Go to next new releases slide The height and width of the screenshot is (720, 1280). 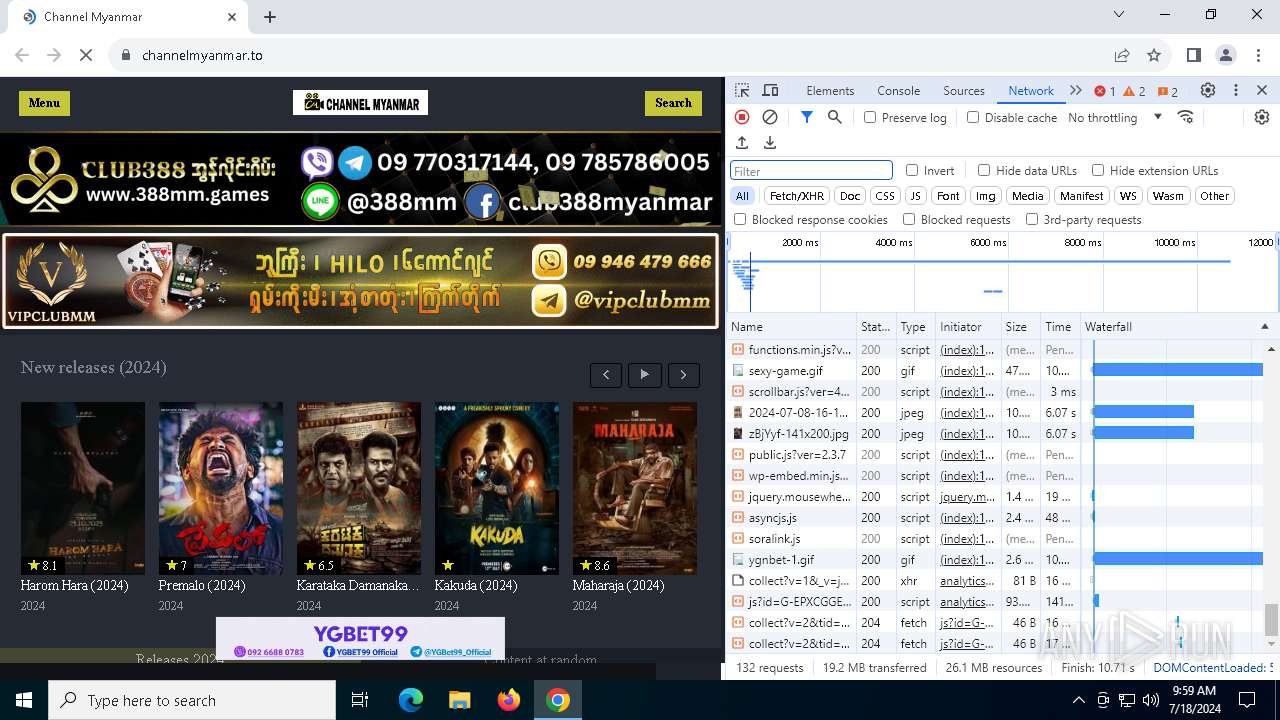pyautogui.click(x=684, y=375)
